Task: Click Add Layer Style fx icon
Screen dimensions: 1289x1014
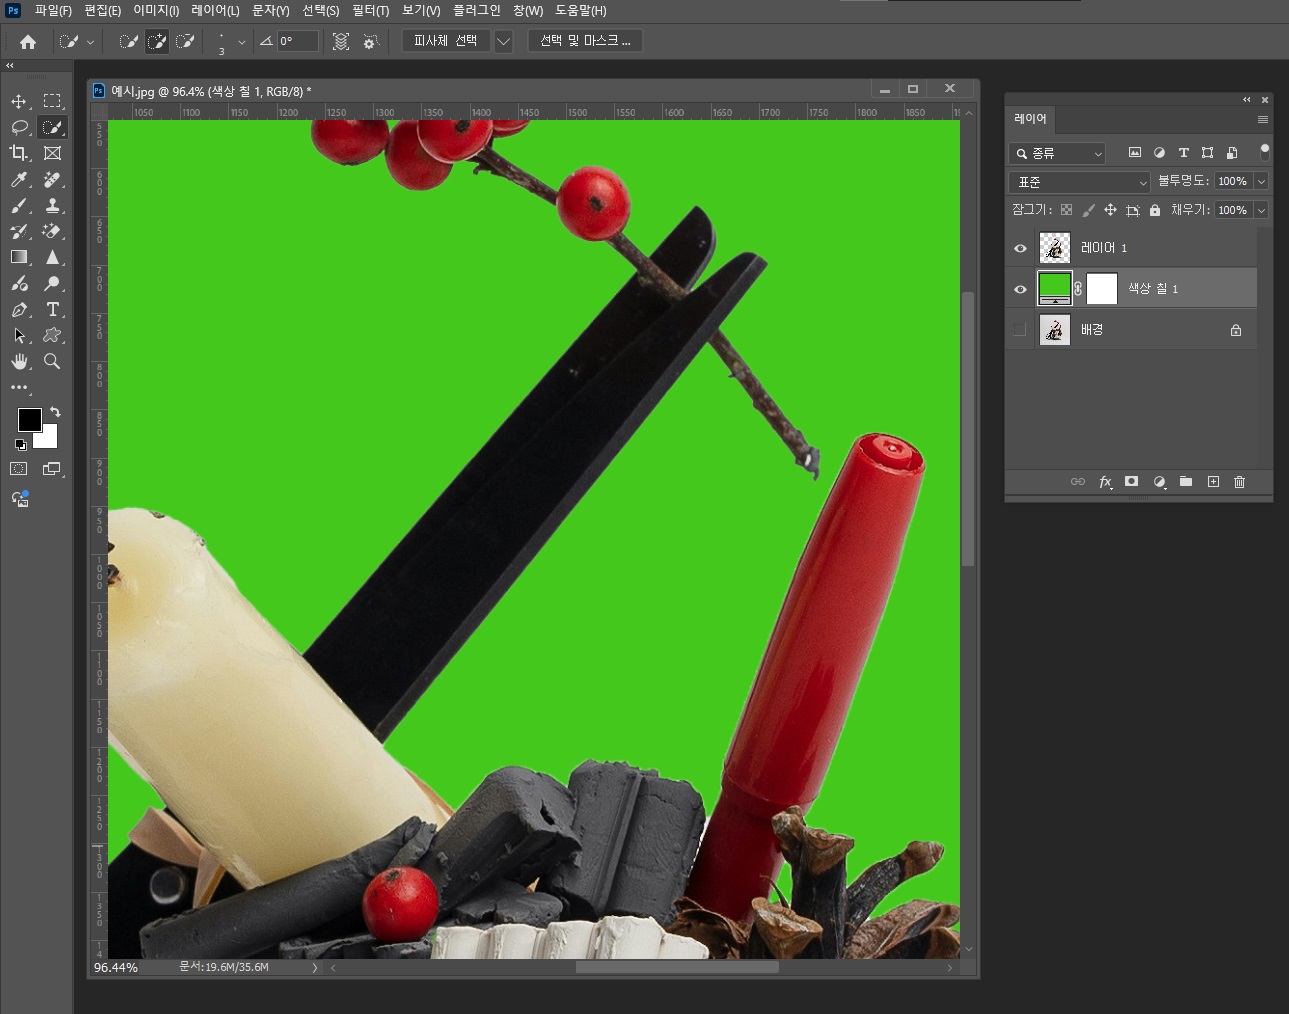Action: click(1105, 482)
